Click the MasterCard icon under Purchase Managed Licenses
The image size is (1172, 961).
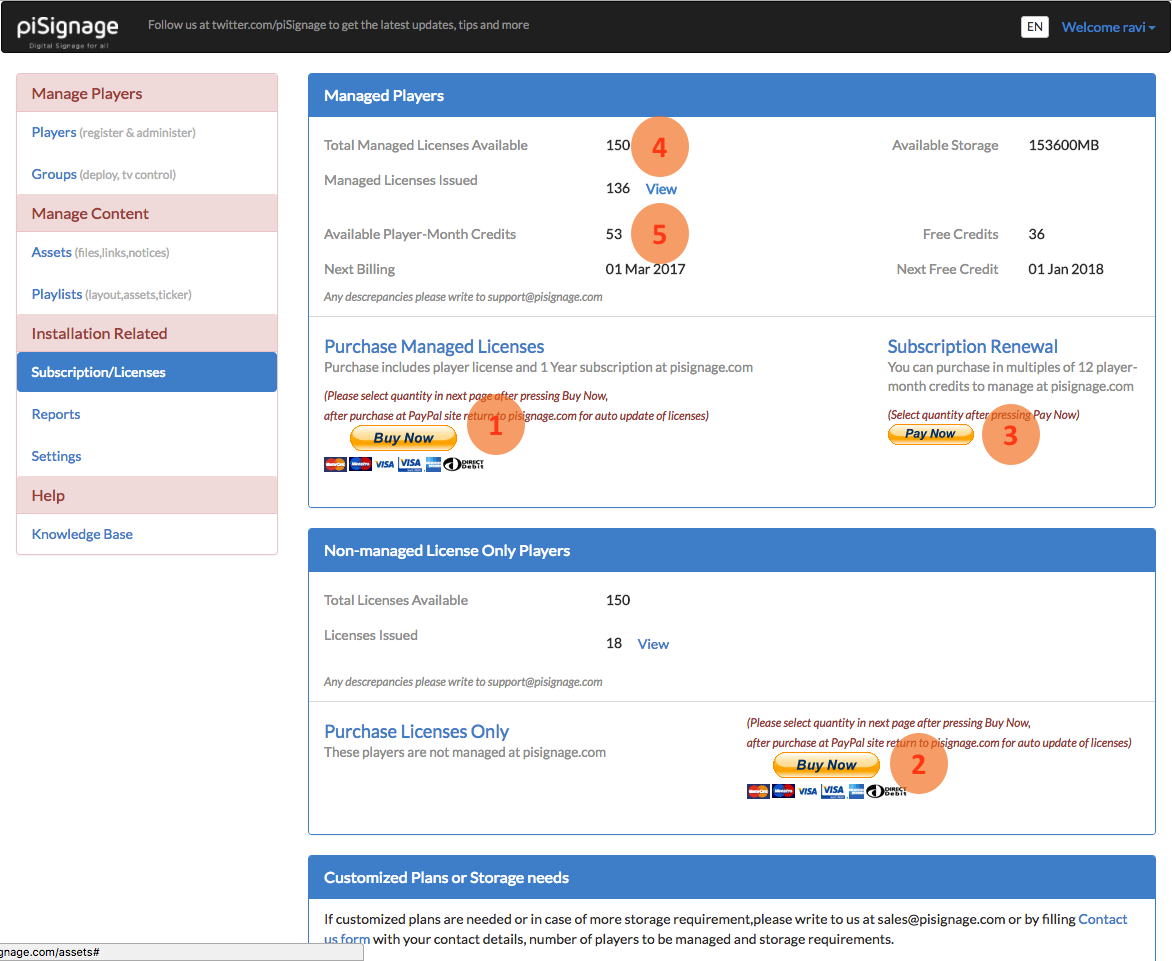coord(335,463)
